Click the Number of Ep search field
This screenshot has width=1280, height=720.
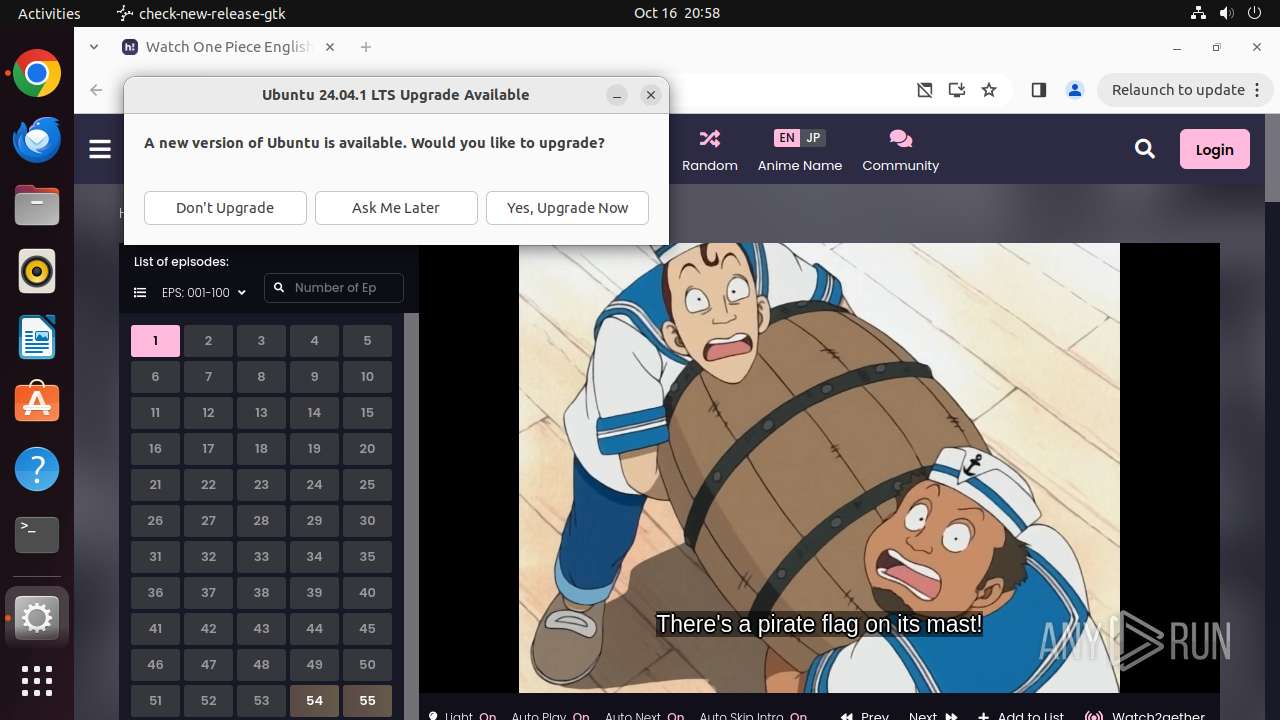pyautogui.click(x=334, y=288)
